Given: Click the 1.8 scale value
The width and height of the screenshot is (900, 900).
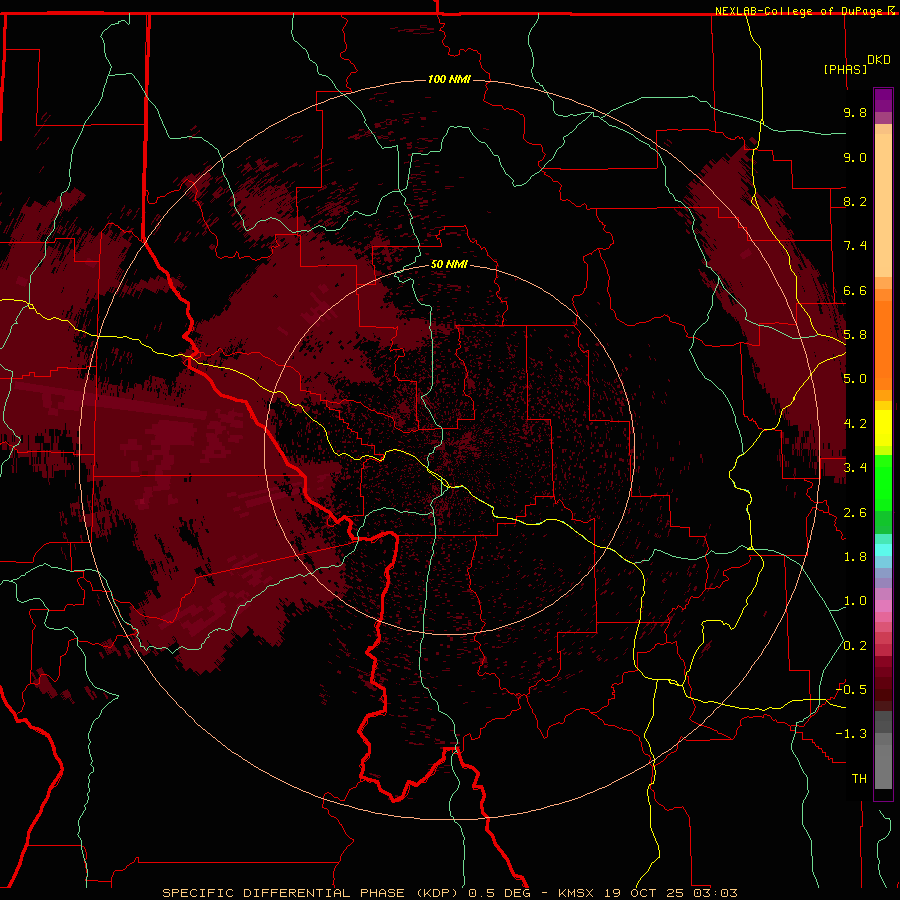Looking at the screenshot, I should point(855,557).
